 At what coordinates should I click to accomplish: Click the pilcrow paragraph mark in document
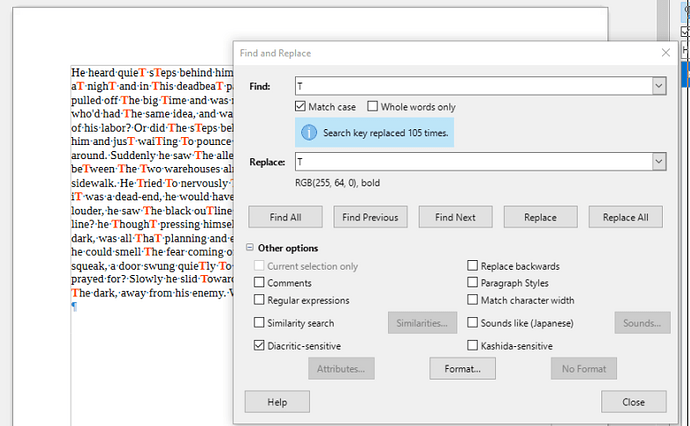pyautogui.click(x=74, y=307)
